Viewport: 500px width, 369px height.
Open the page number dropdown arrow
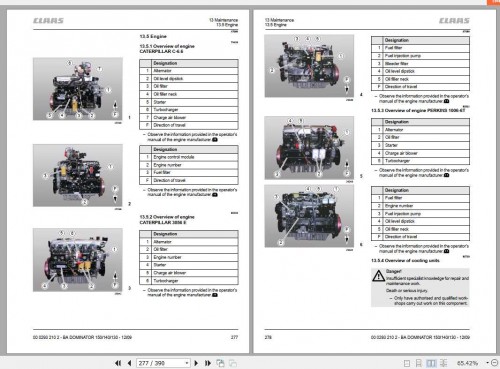pyautogui.click(x=187, y=363)
